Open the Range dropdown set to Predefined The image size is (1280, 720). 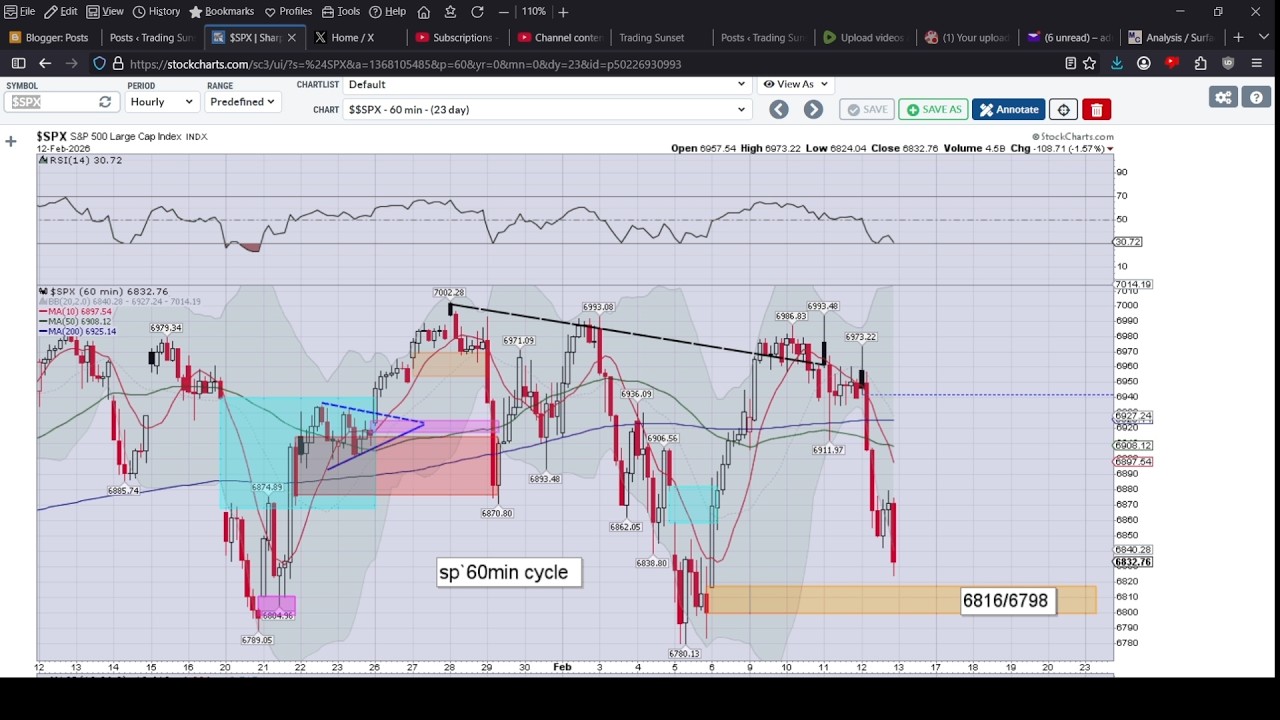(x=242, y=102)
